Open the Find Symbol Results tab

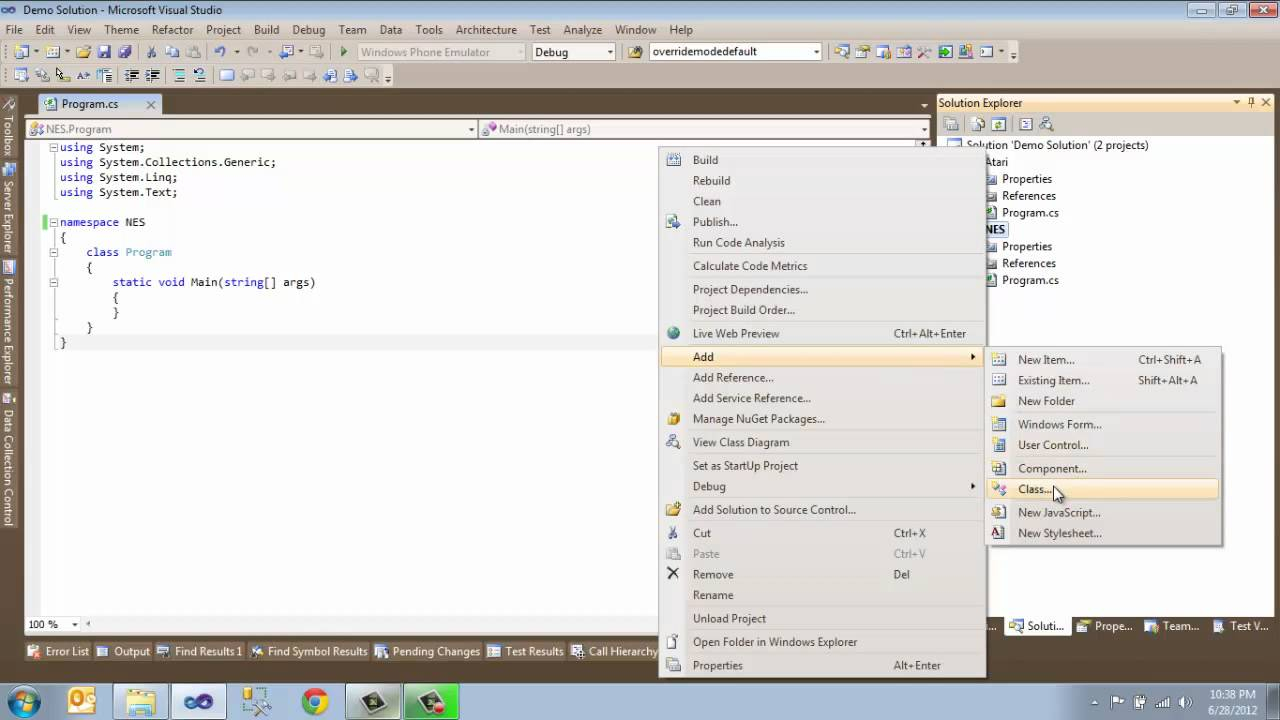tap(309, 651)
